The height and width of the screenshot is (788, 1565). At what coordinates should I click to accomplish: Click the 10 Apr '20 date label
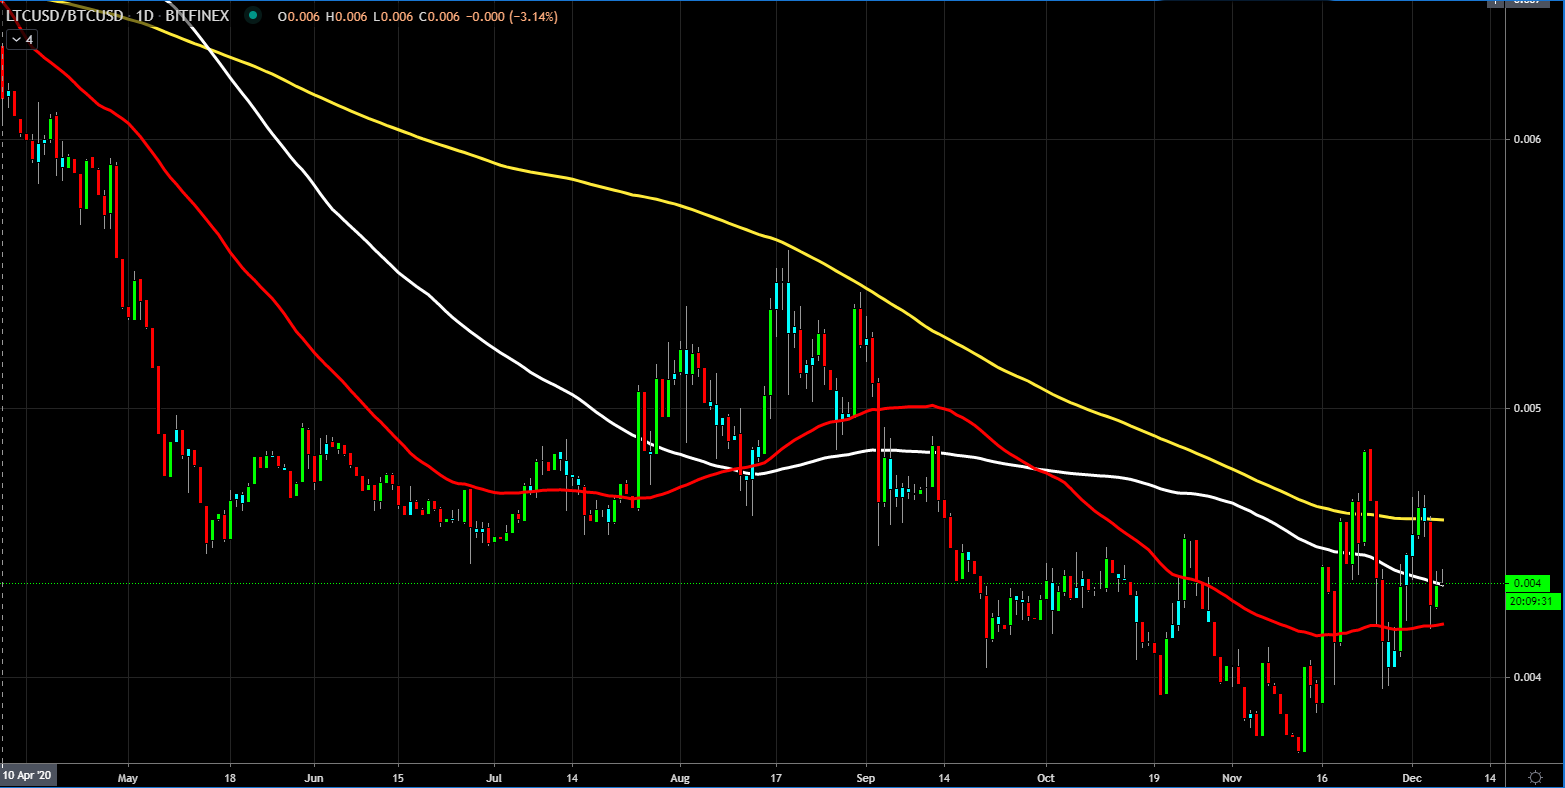(28, 776)
